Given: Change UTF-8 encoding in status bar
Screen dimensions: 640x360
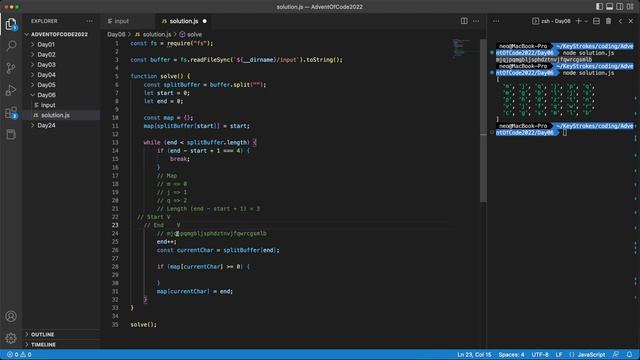Looking at the screenshot, I should (x=540, y=354).
